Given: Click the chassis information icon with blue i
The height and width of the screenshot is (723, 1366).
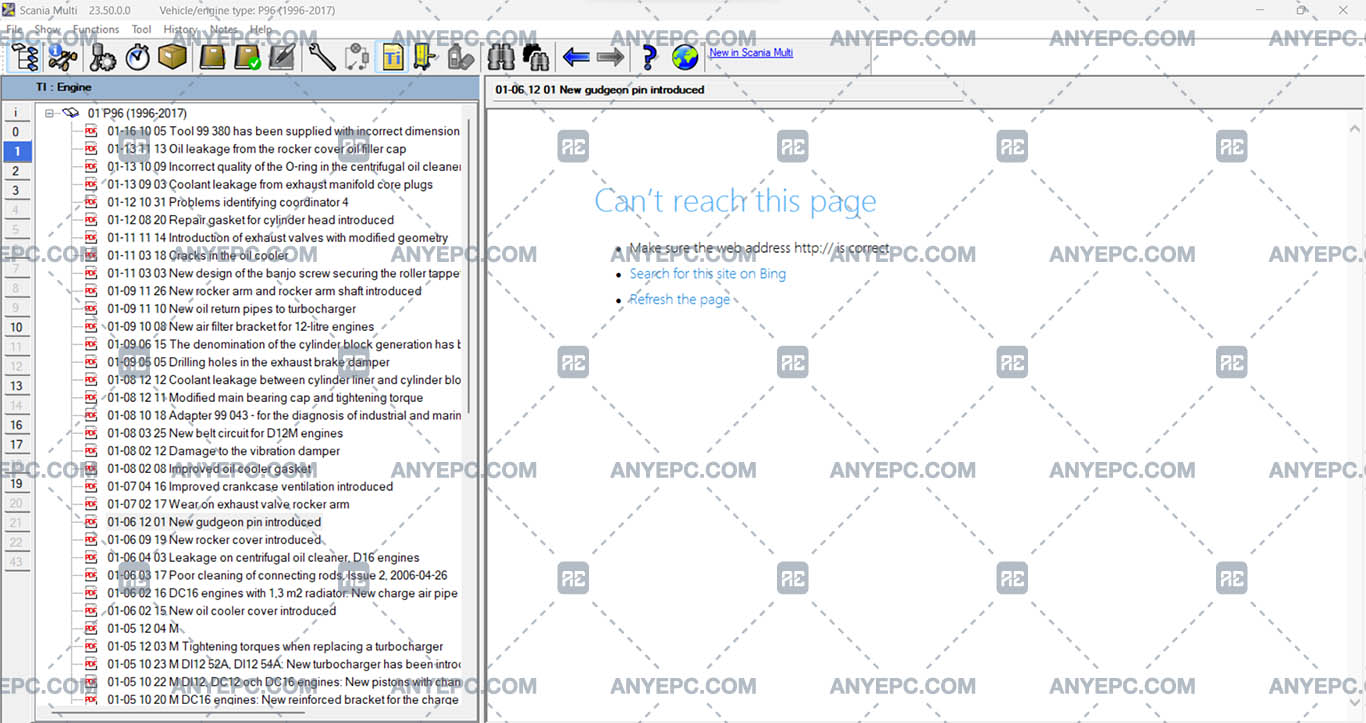Looking at the screenshot, I should [62, 57].
